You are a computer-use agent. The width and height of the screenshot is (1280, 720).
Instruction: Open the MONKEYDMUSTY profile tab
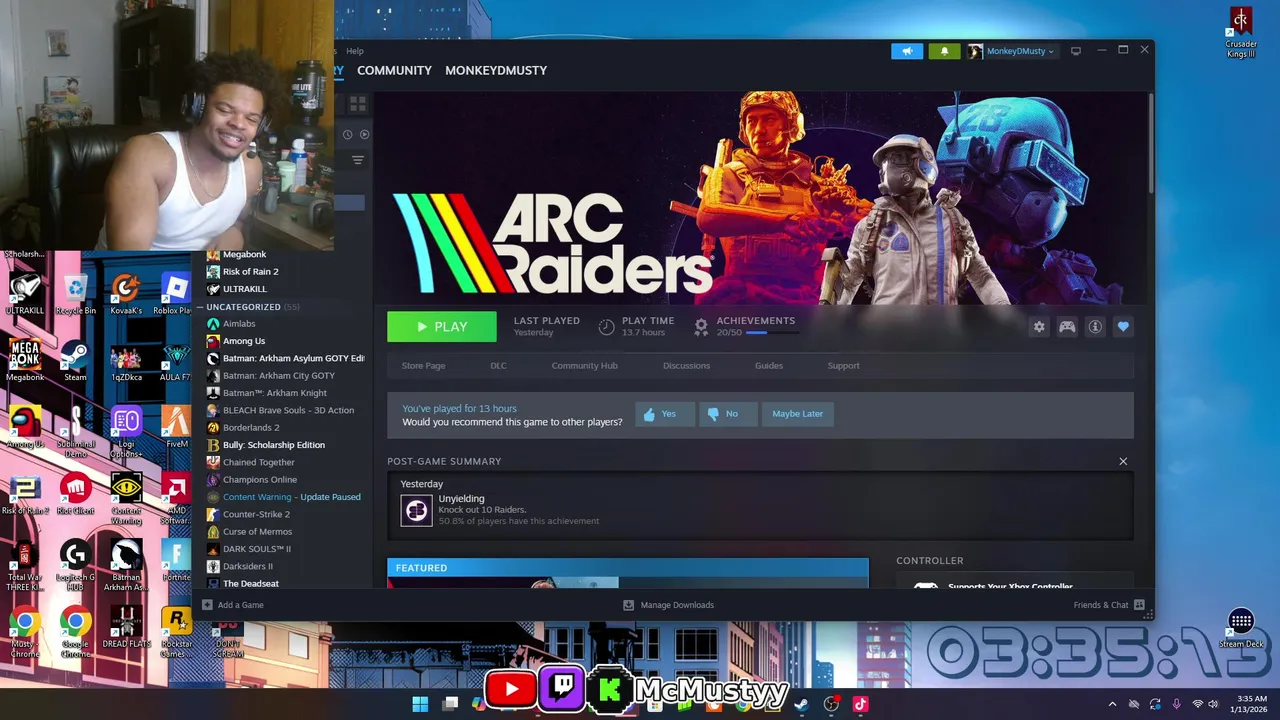tap(496, 70)
